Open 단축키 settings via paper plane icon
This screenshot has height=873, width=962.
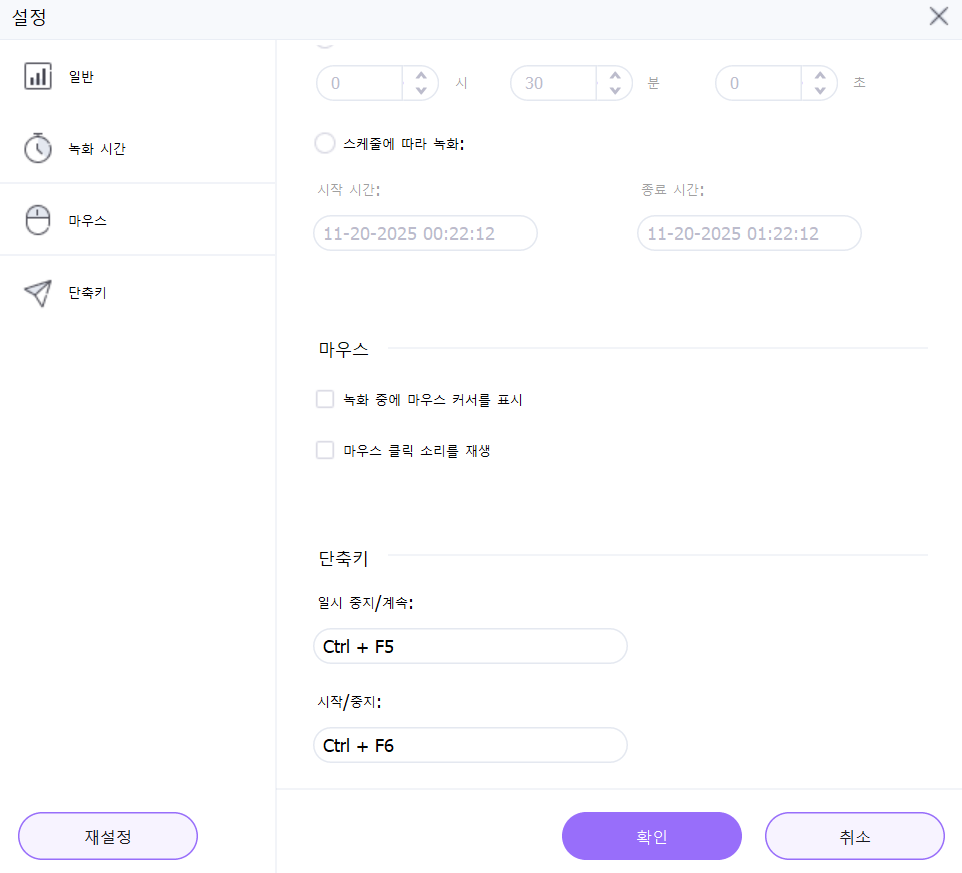click(38, 292)
